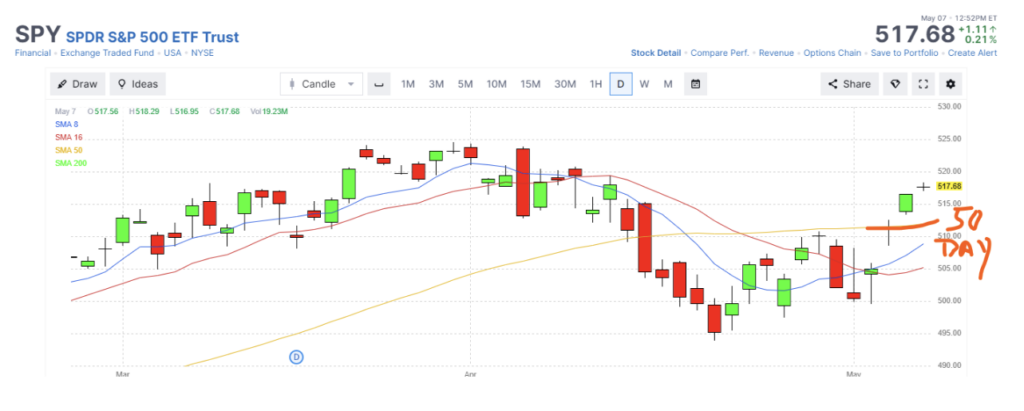Open chart settings gear icon
The height and width of the screenshot is (411, 1024).
[951, 84]
